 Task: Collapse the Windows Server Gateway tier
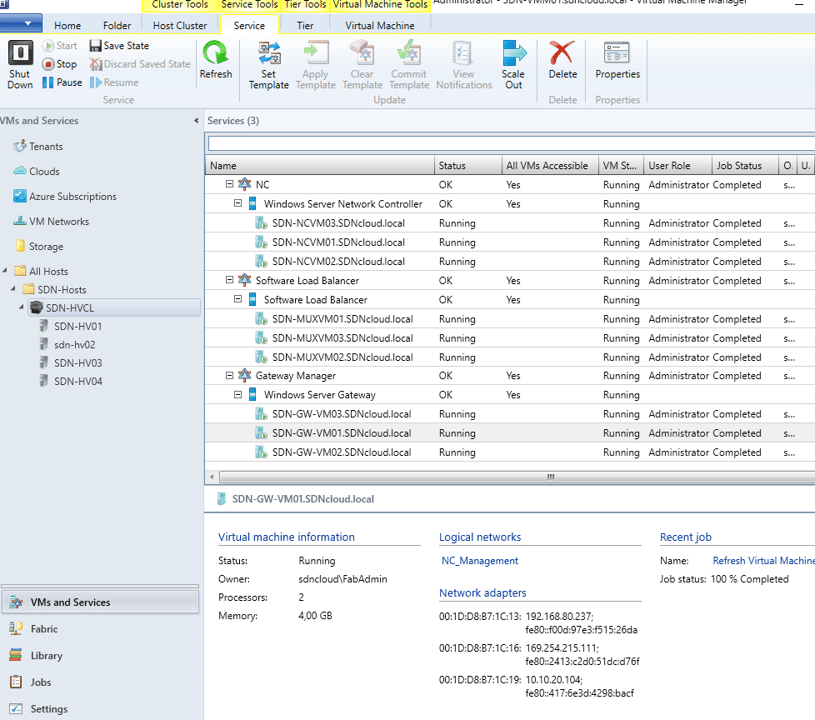click(x=238, y=394)
